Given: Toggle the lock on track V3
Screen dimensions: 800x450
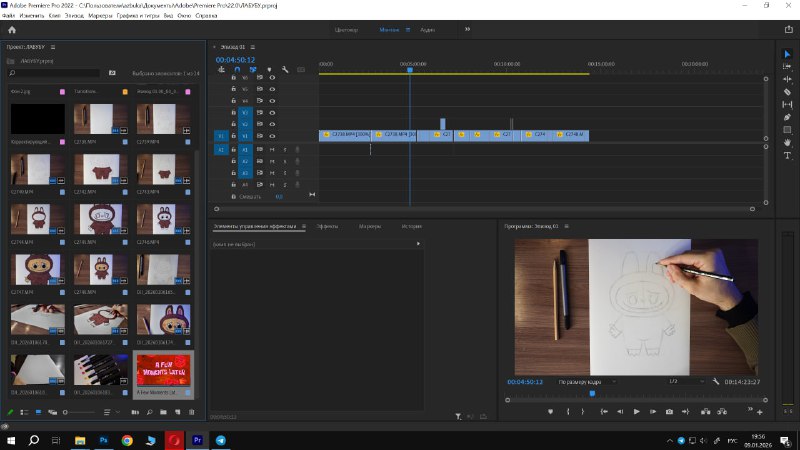Looking at the screenshot, I should 233,112.
